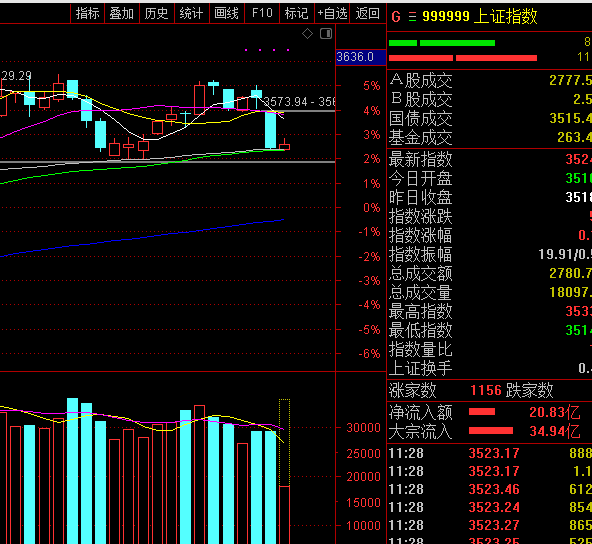Add the index via +自选 button
Image resolution: width=592 pixels, height=544 pixels.
332,14
